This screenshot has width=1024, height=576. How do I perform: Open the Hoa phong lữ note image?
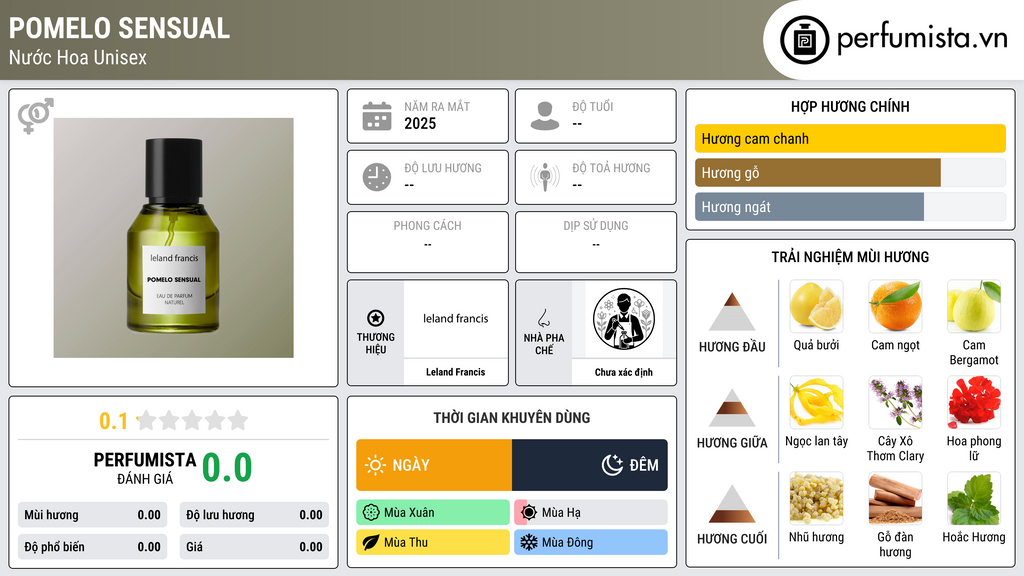[x=974, y=402]
